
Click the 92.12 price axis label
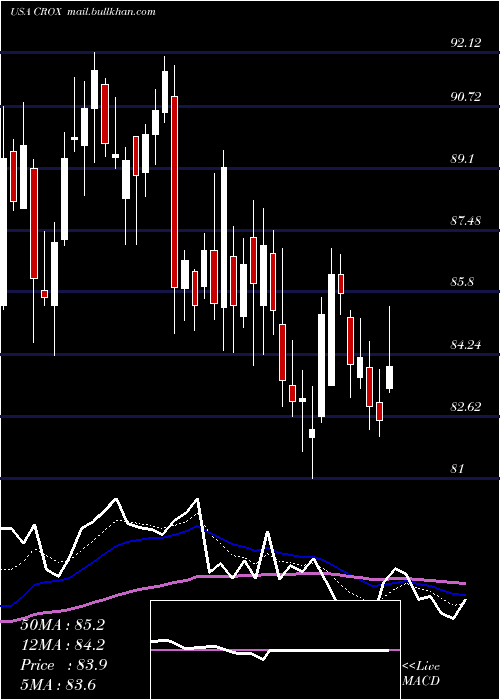(x=466, y=43)
